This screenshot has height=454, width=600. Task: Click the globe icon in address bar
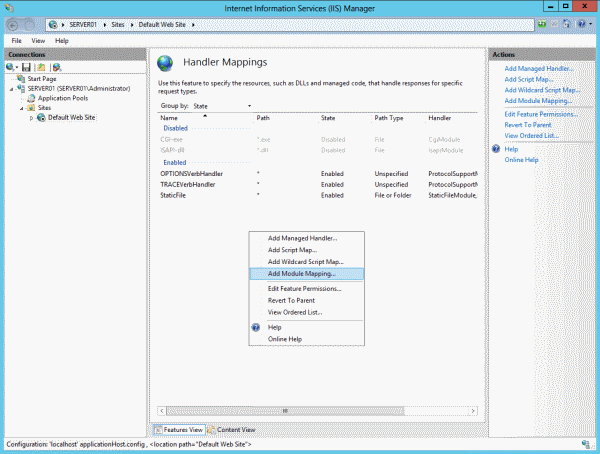click(53, 25)
